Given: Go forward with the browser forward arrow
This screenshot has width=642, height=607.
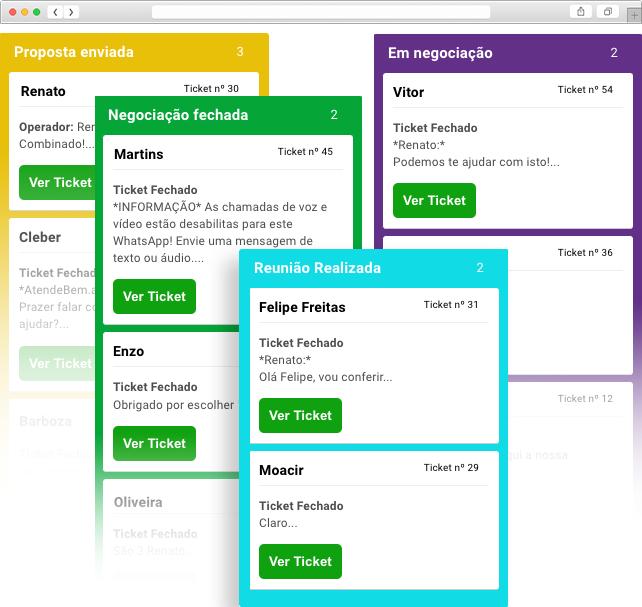Looking at the screenshot, I should [71, 12].
